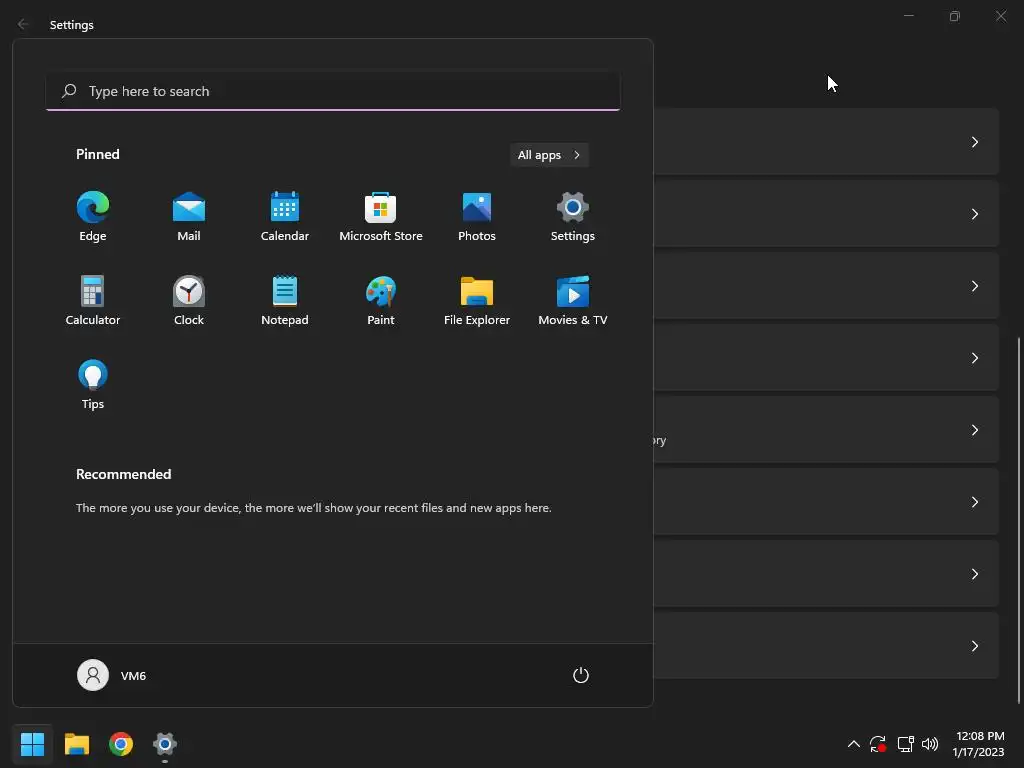Show hidden system tray icons

(854, 744)
